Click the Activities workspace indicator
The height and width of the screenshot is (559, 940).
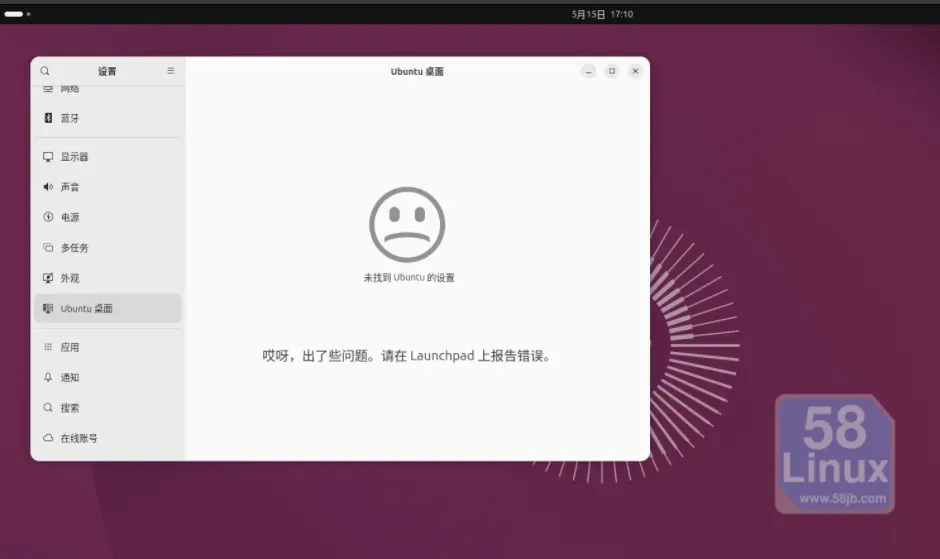pyautogui.click(x=17, y=14)
